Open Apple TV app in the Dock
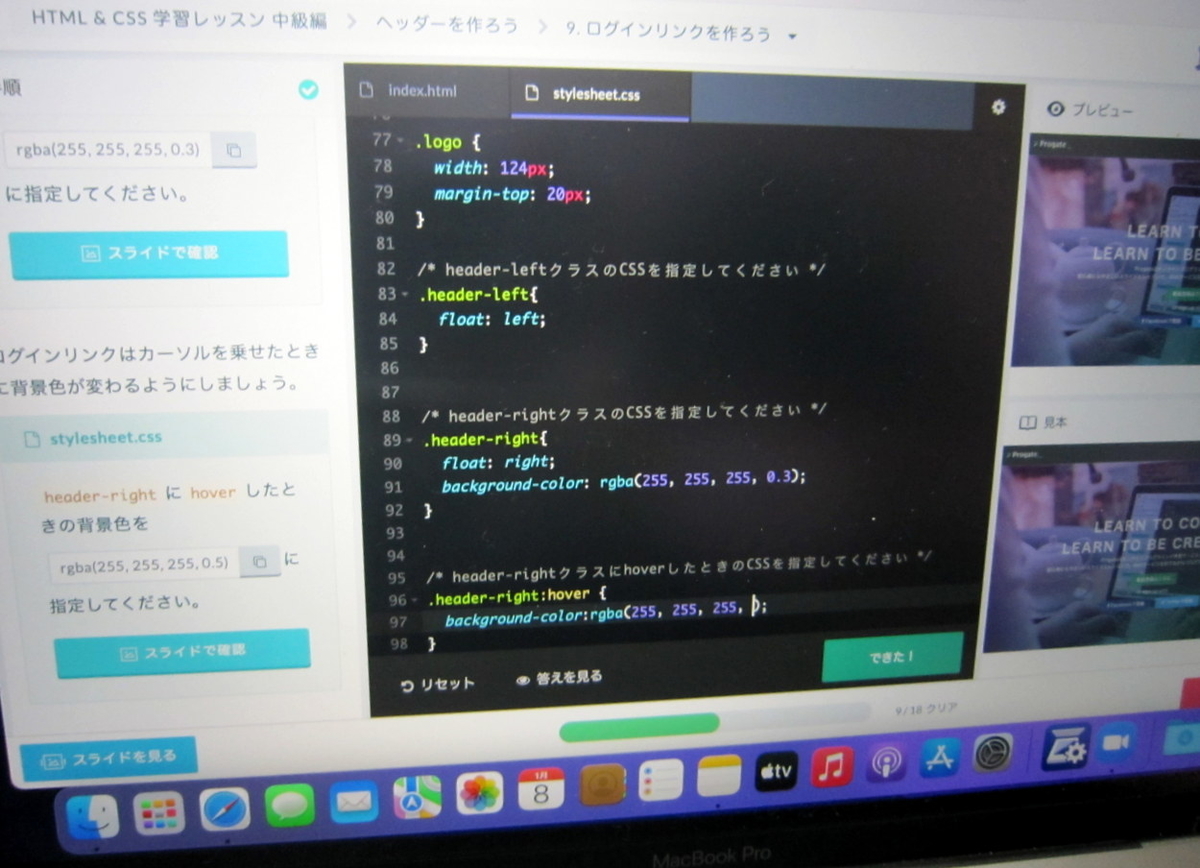Image resolution: width=1200 pixels, height=868 pixels. click(776, 771)
